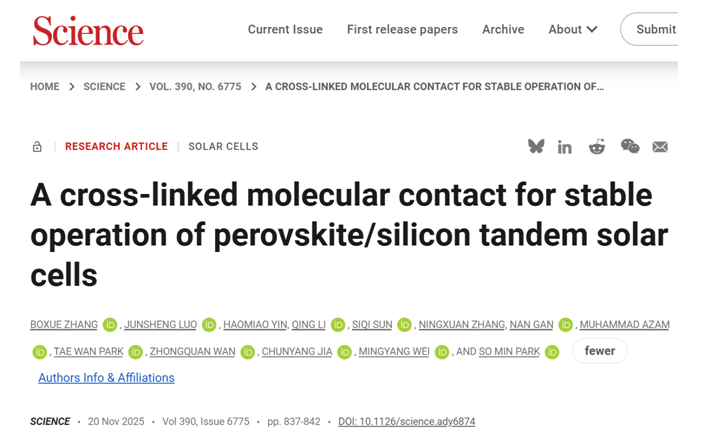Open the Archive menu item
Viewport: 728px width, 434px height.
click(x=503, y=30)
